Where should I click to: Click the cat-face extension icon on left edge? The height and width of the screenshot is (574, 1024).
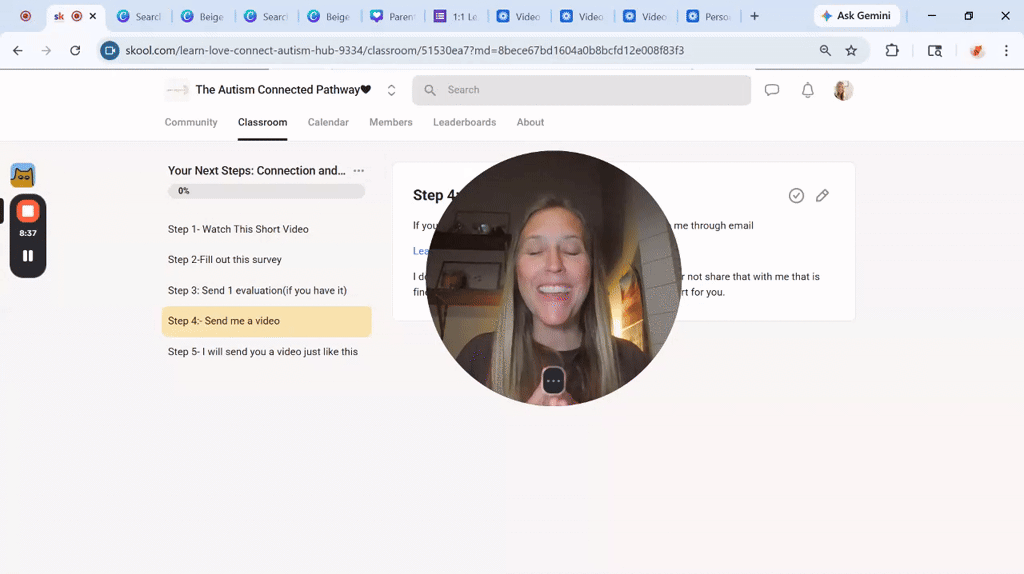pyautogui.click(x=23, y=175)
